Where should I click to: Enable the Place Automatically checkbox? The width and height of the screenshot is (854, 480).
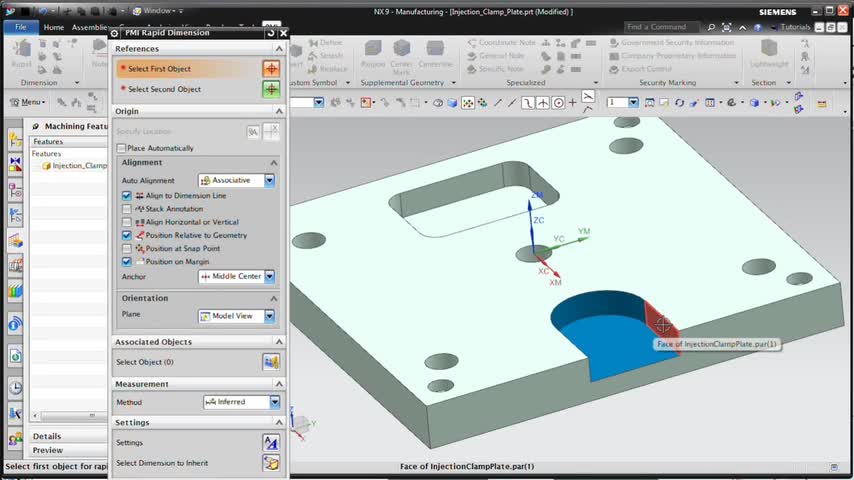122,148
